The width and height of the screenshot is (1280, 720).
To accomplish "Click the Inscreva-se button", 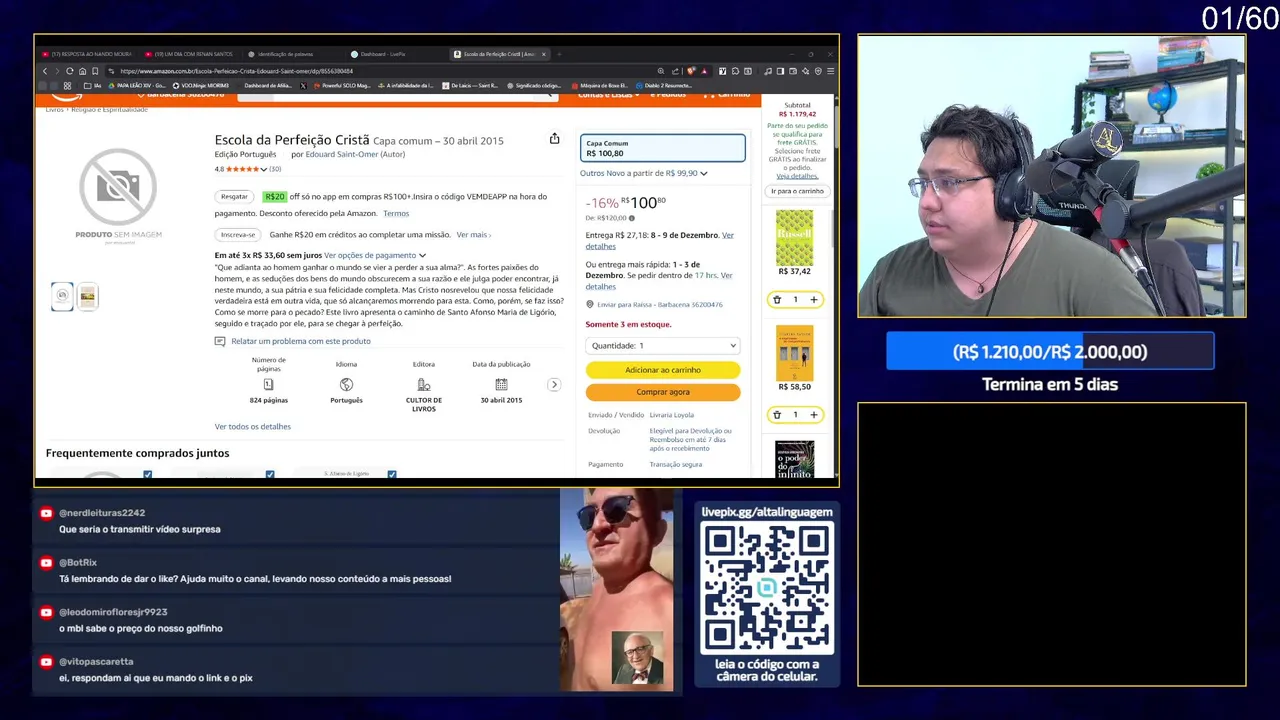I will point(238,235).
